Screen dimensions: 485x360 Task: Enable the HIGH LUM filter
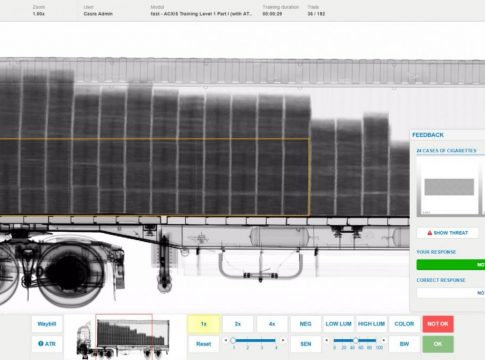click(371, 324)
